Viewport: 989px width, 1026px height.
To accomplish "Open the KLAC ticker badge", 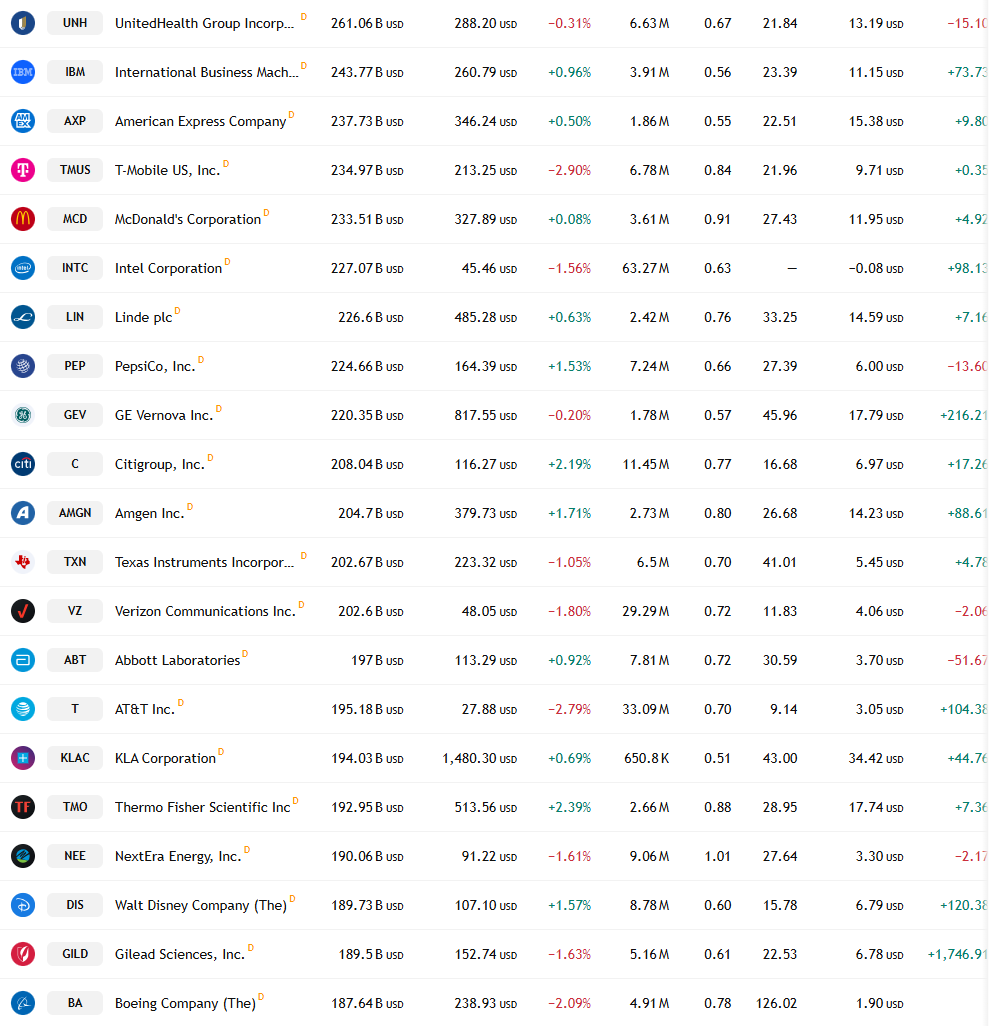I will (x=75, y=758).
